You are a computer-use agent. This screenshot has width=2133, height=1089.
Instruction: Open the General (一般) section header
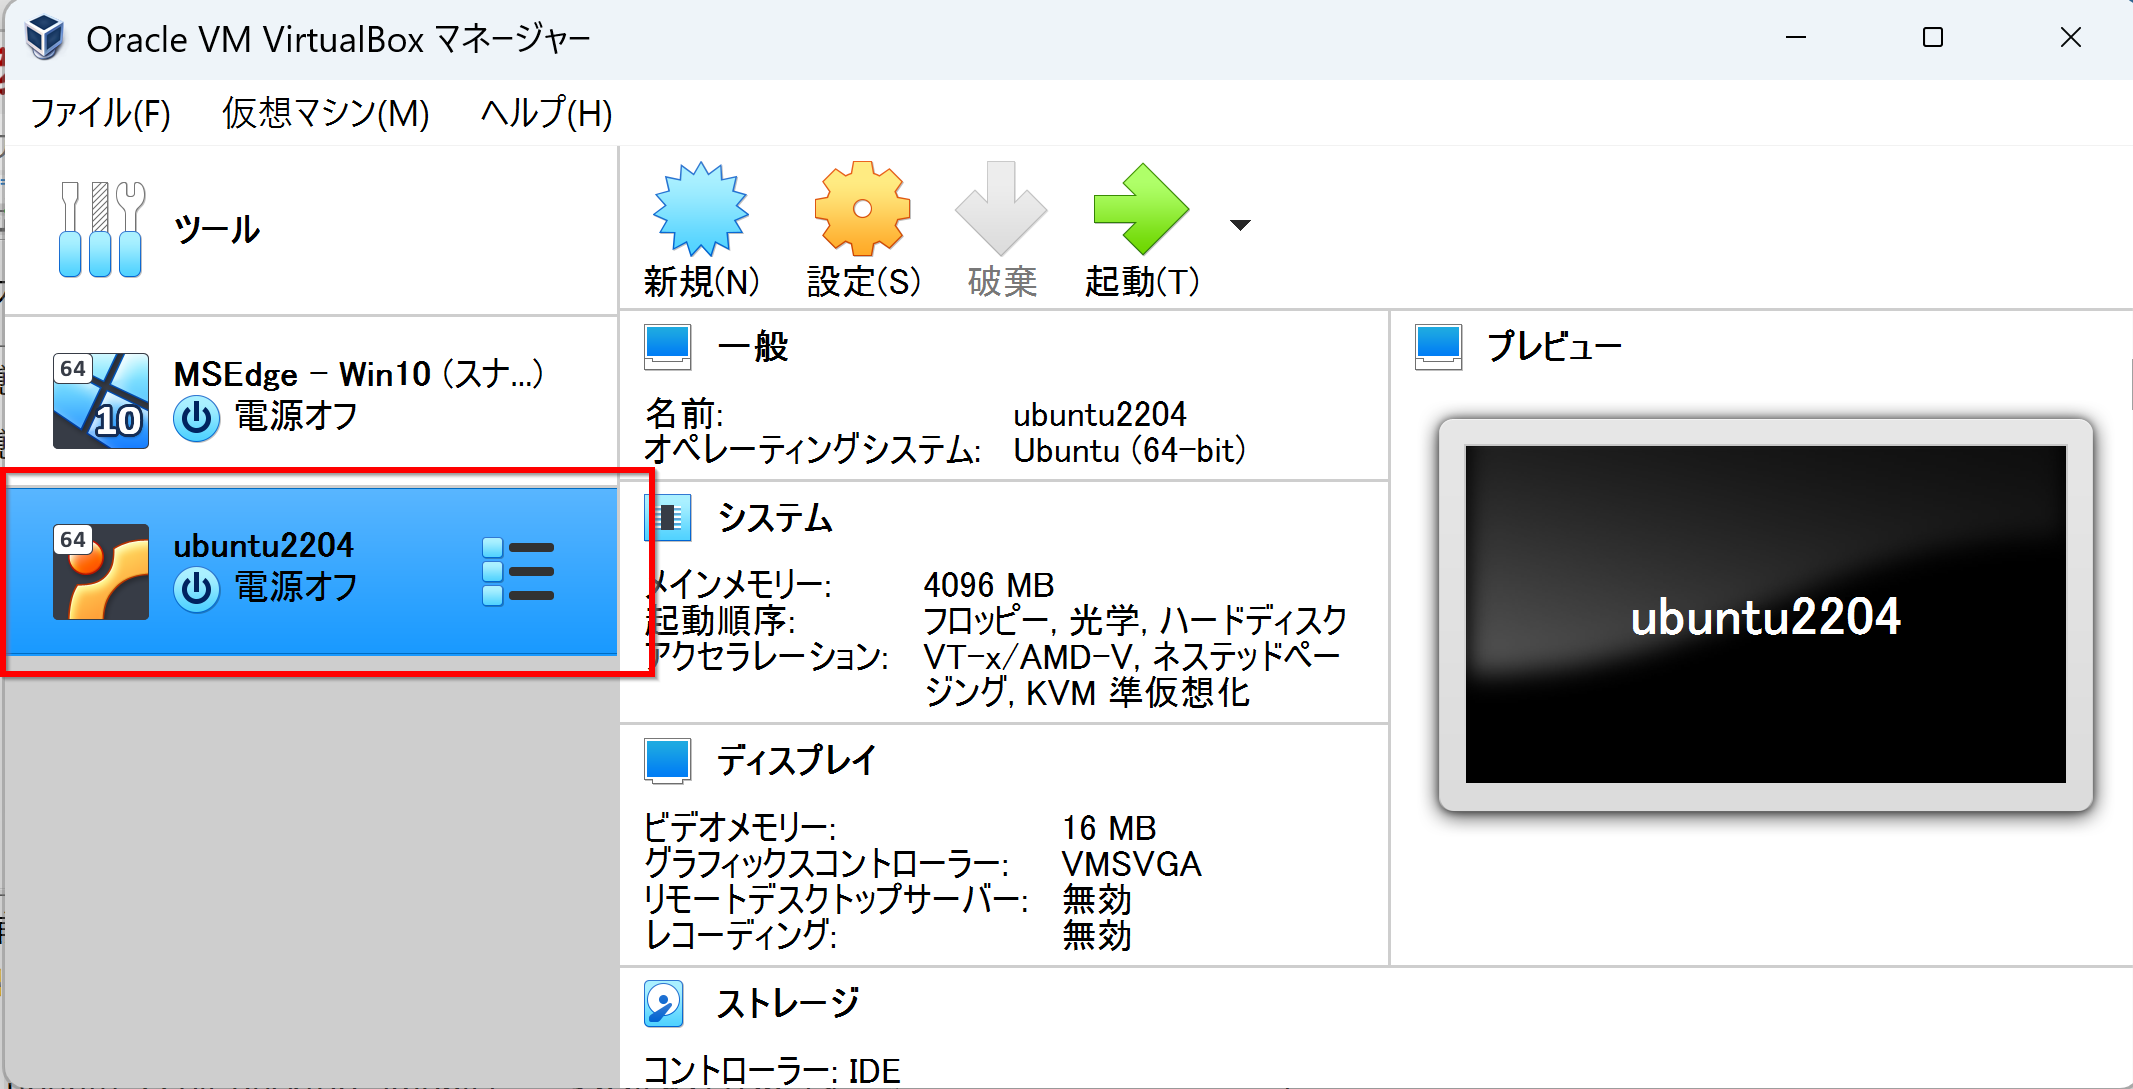point(753,347)
